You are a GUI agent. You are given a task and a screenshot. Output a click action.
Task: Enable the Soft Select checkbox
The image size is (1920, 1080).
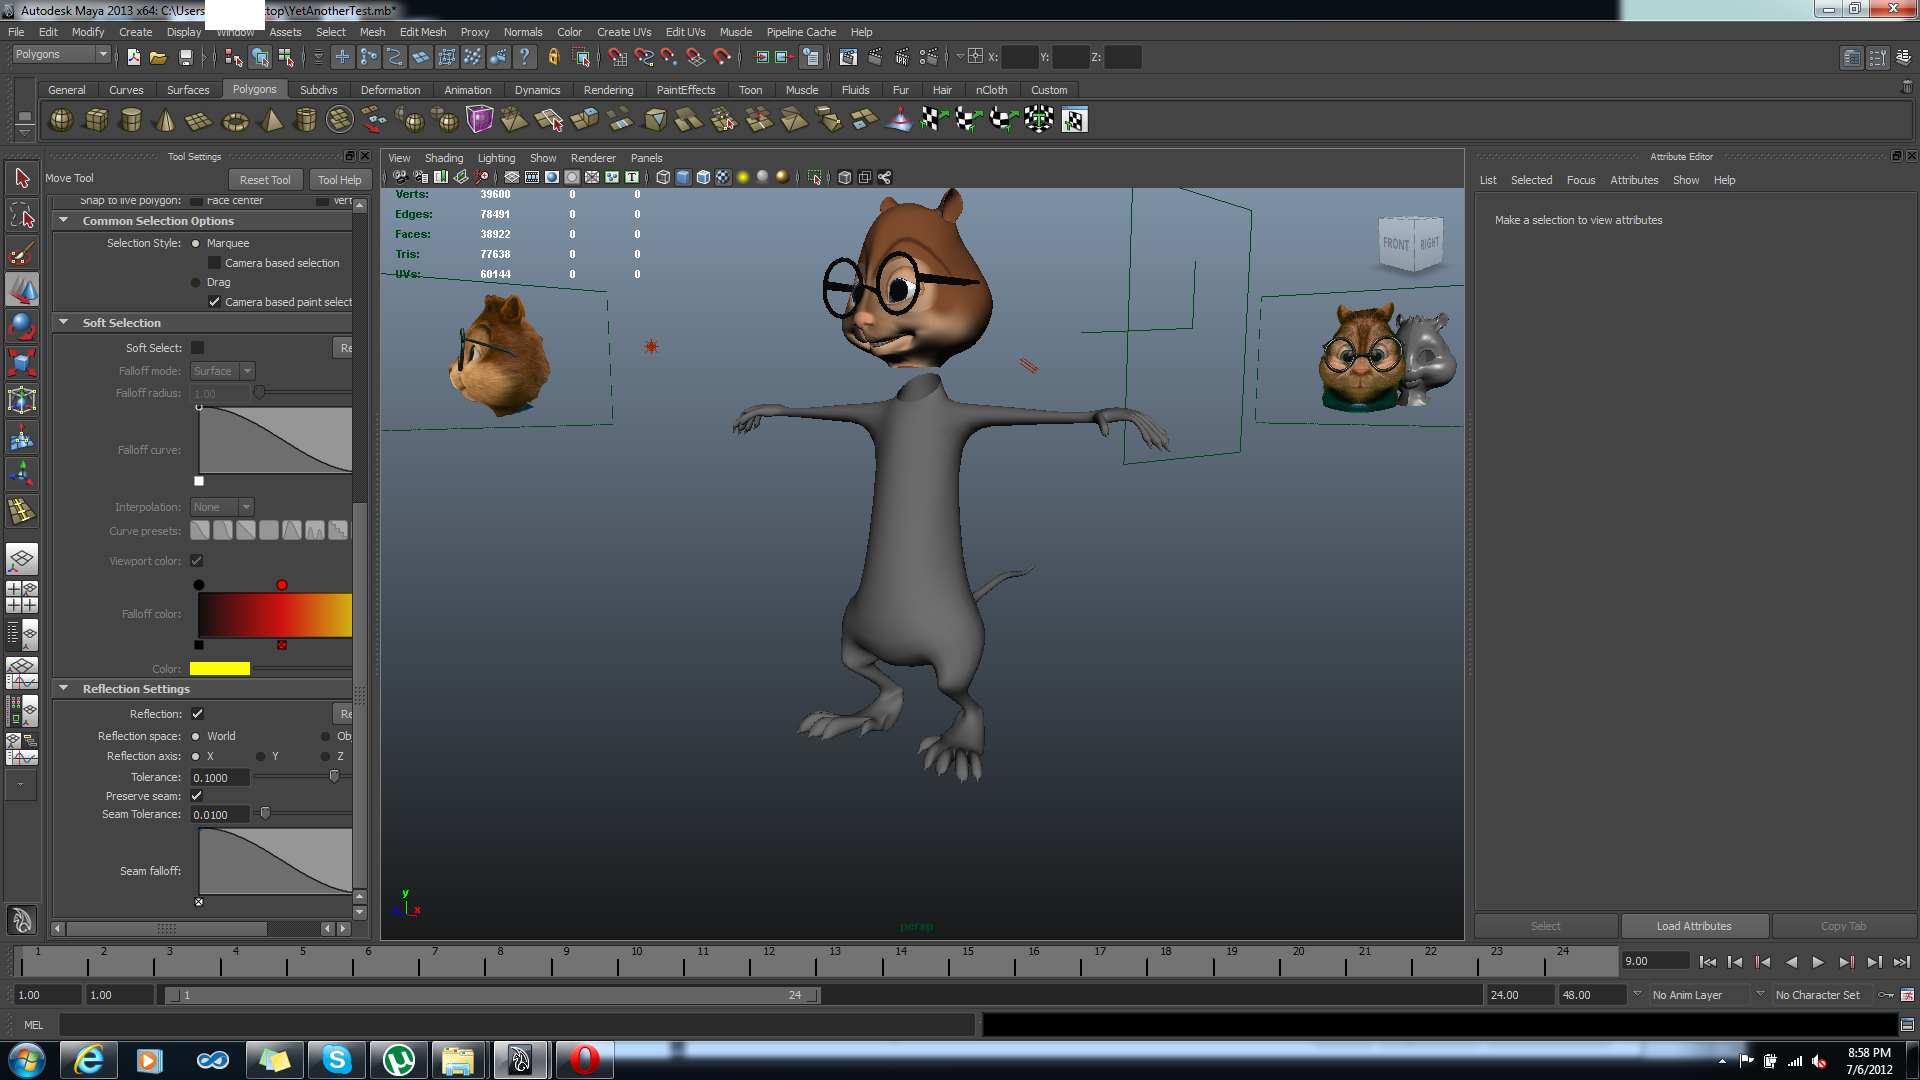click(197, 348)
